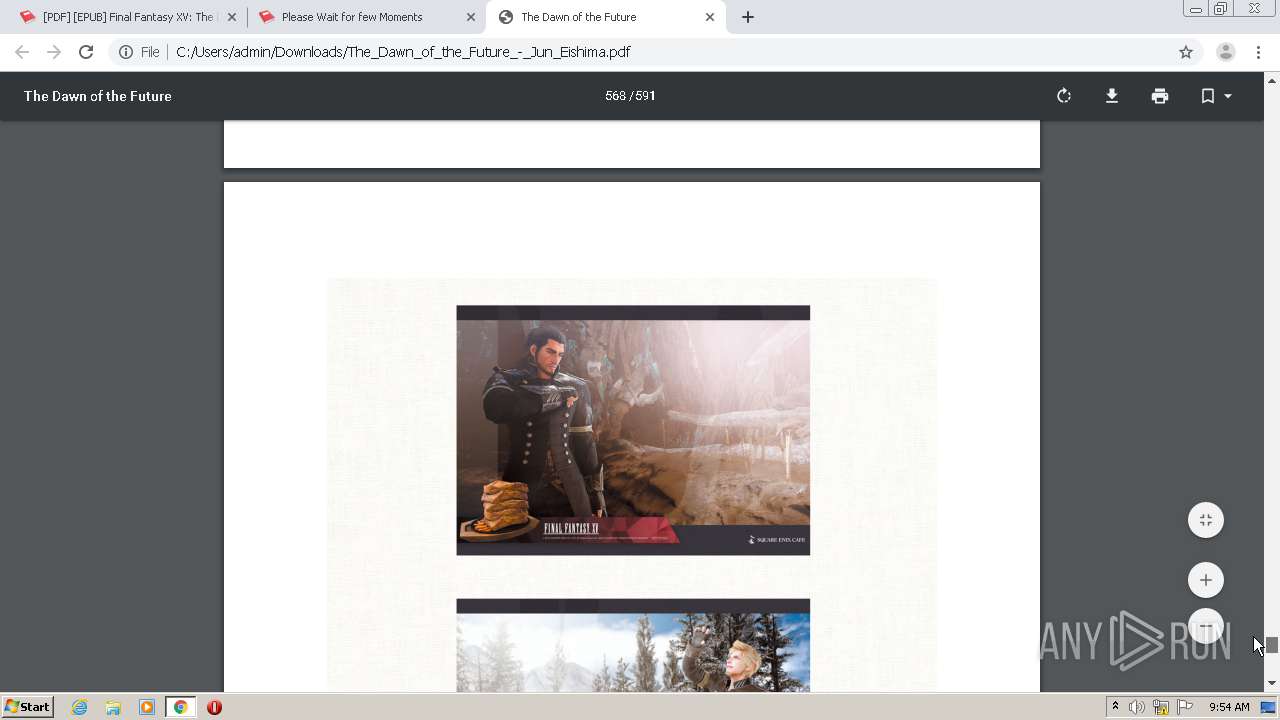This screenshot has width=1280, height=720.
Task: Click the Gladiolus Square Enix Cafe image
Action: click(633, 430)
